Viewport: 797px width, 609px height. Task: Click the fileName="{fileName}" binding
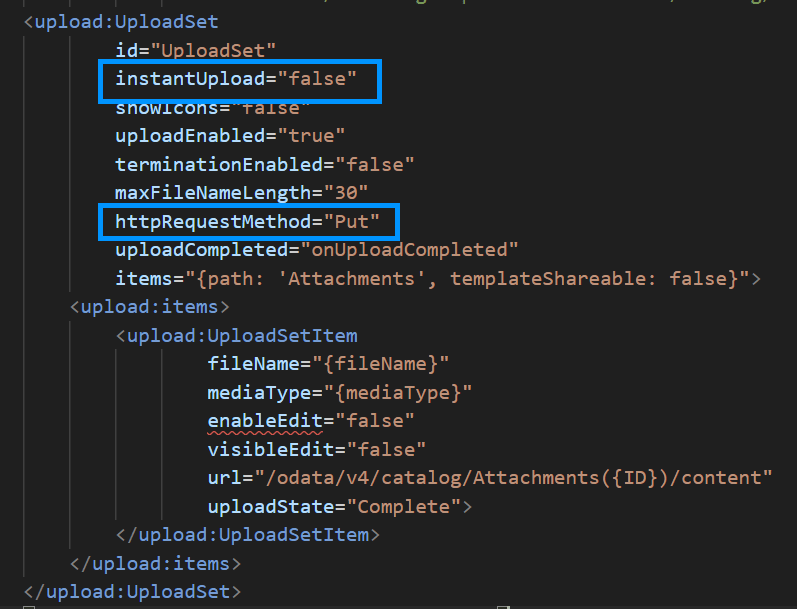point(328,364)
